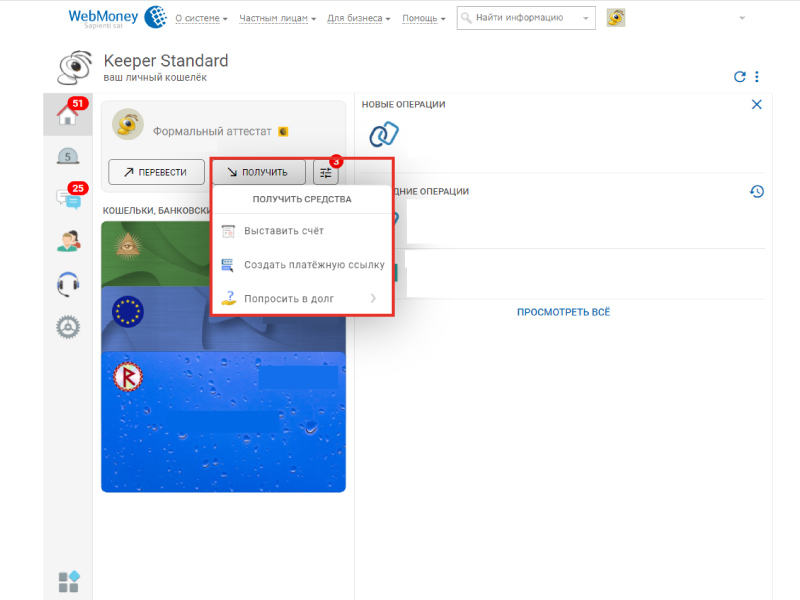Expand the 'О системе' dropdown menu

click(201, 18)
